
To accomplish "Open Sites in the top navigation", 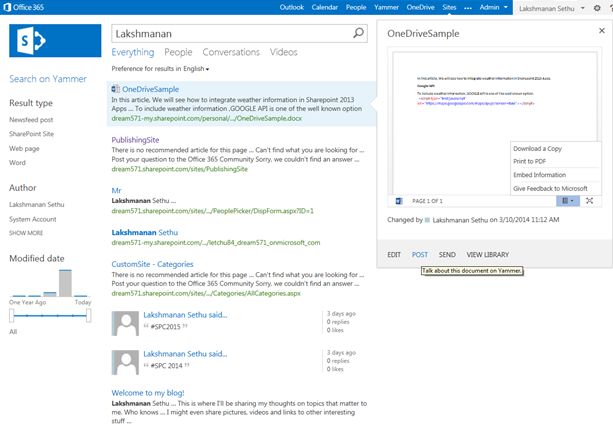I will click(449, 7).
